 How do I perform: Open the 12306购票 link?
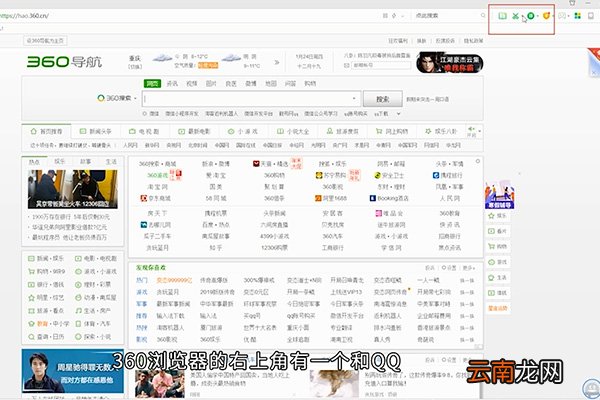pyautogui.click(x=274, y=248)
